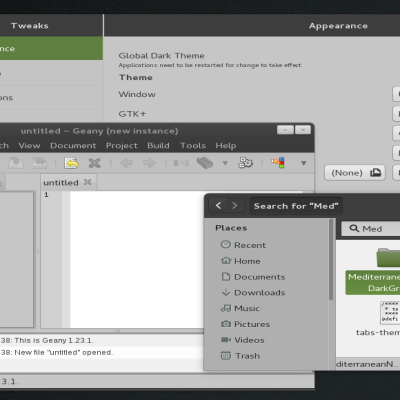Open the Project menu in Geany
Viewport: 400px width, 400px height.
pos(122,146)
